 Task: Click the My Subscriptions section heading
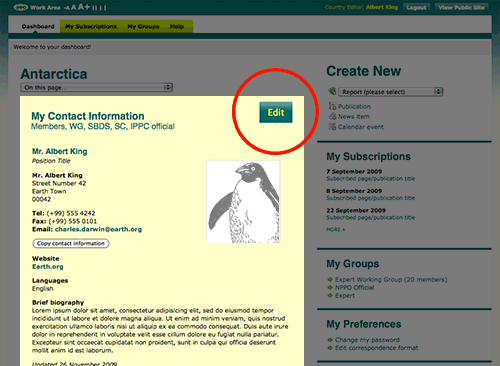[x=368, y=156]
